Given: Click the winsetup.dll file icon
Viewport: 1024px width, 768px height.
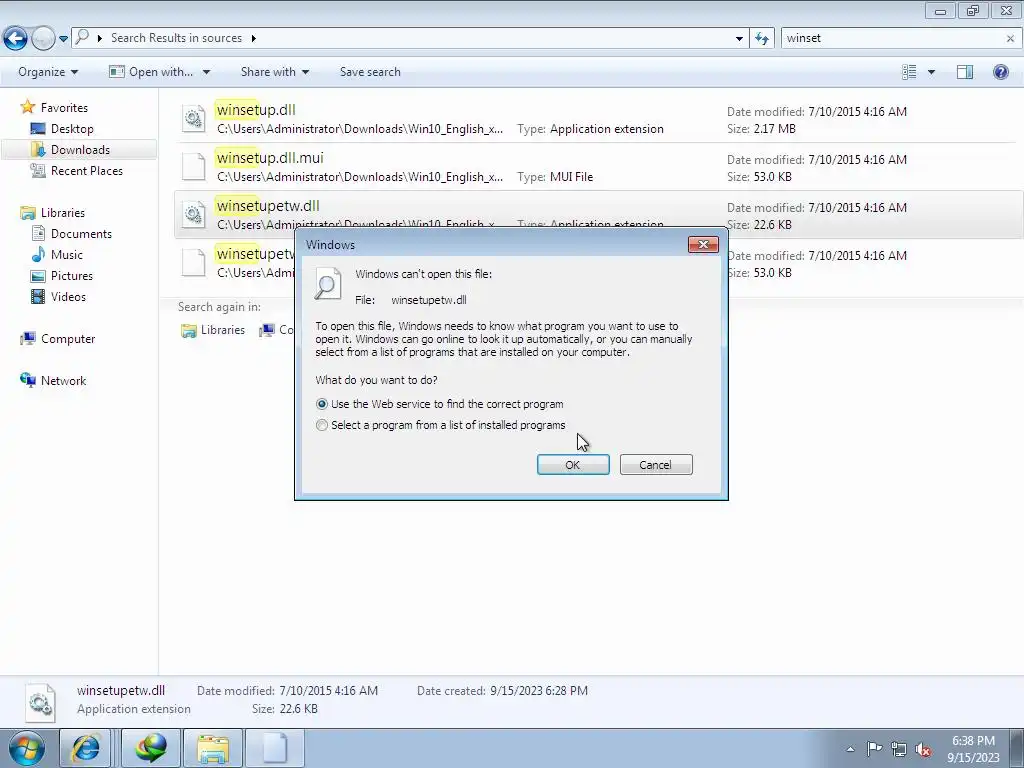Looking at the screenshot, I should pyautogui.click(x=194, y=119).
